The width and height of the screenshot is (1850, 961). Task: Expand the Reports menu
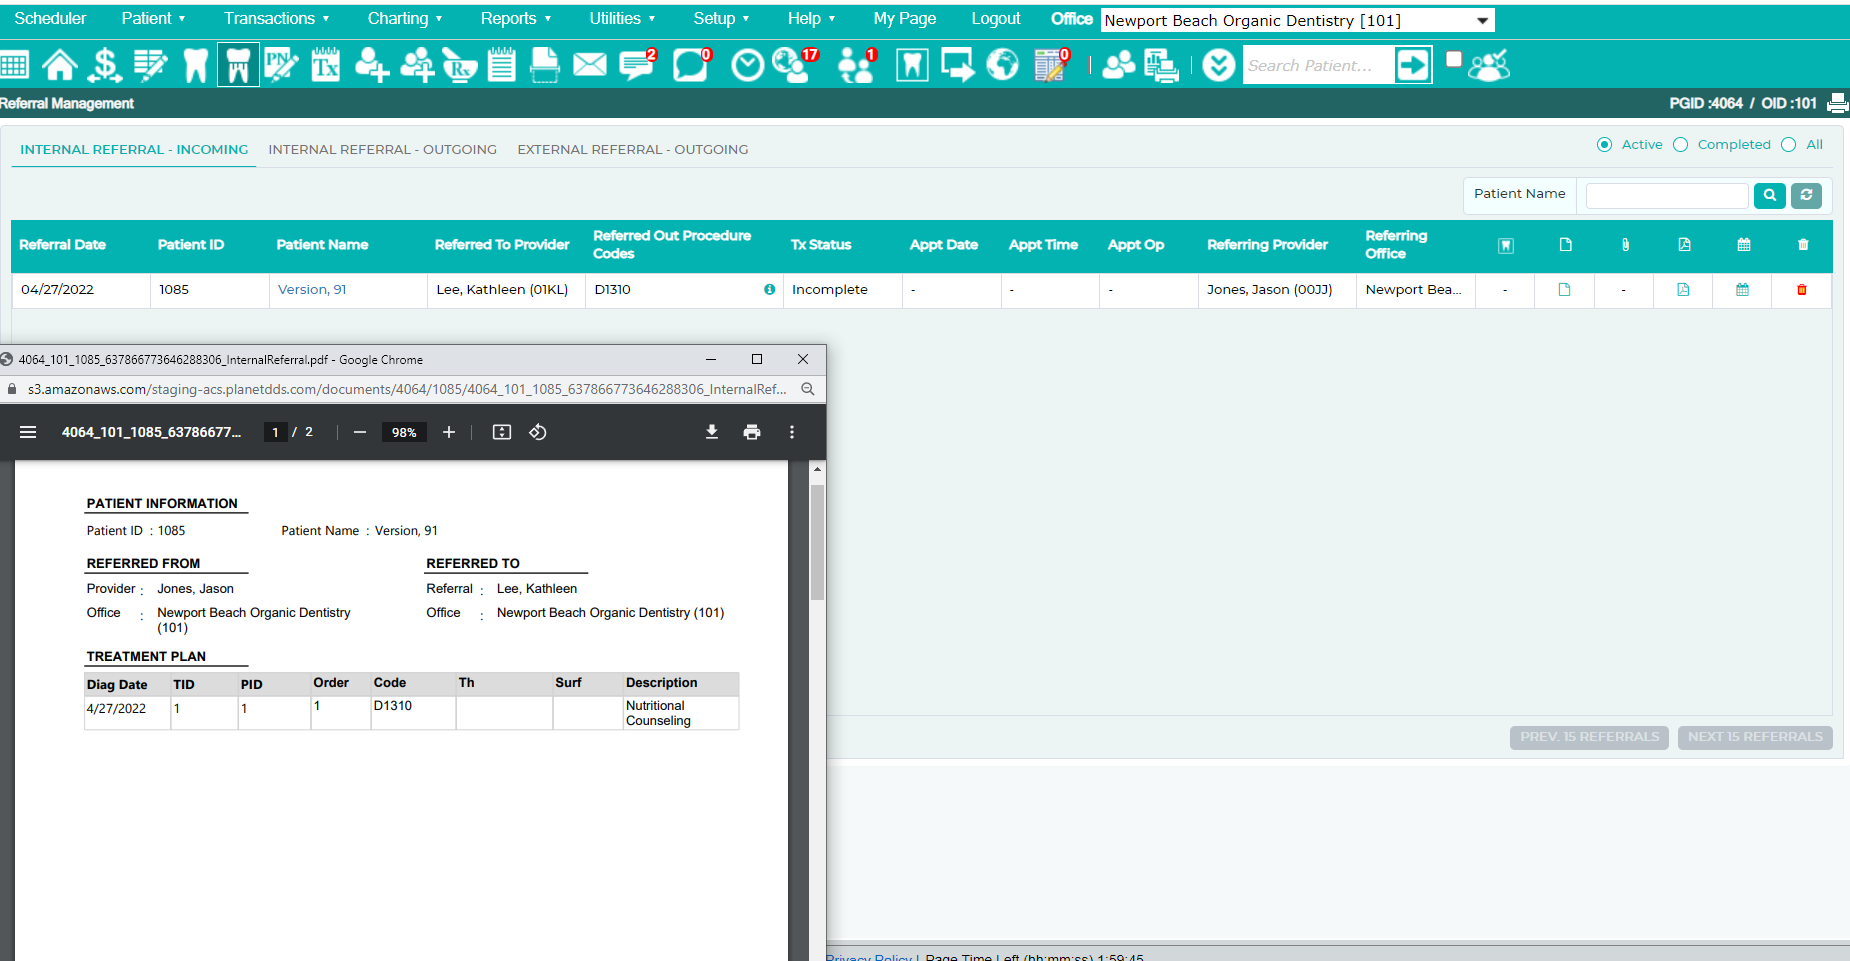coord(516,18)
